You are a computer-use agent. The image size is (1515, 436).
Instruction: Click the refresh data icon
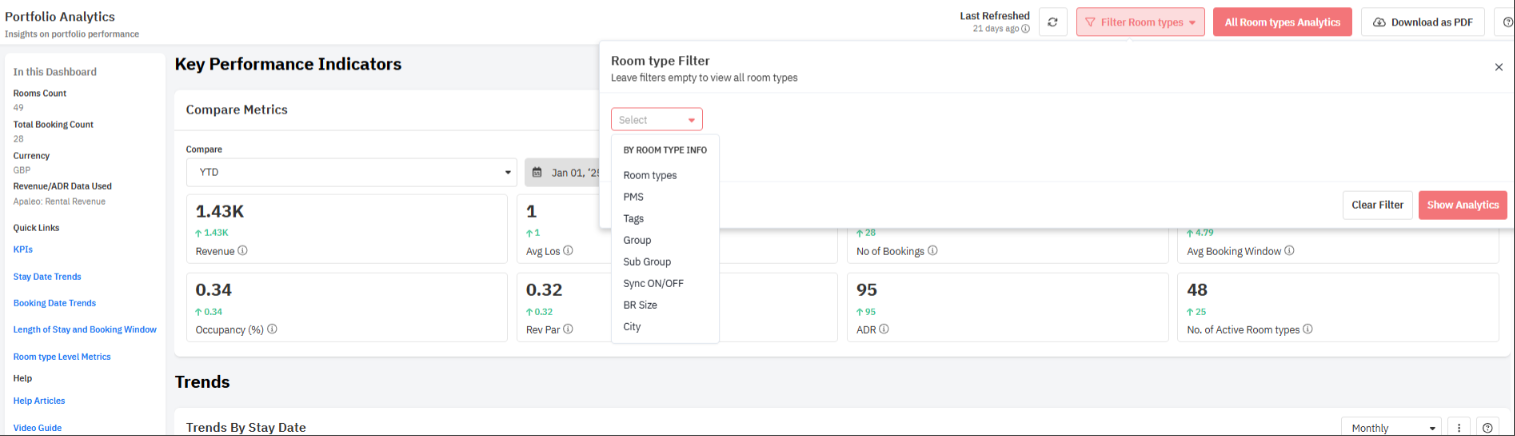tap(1052, 22)
